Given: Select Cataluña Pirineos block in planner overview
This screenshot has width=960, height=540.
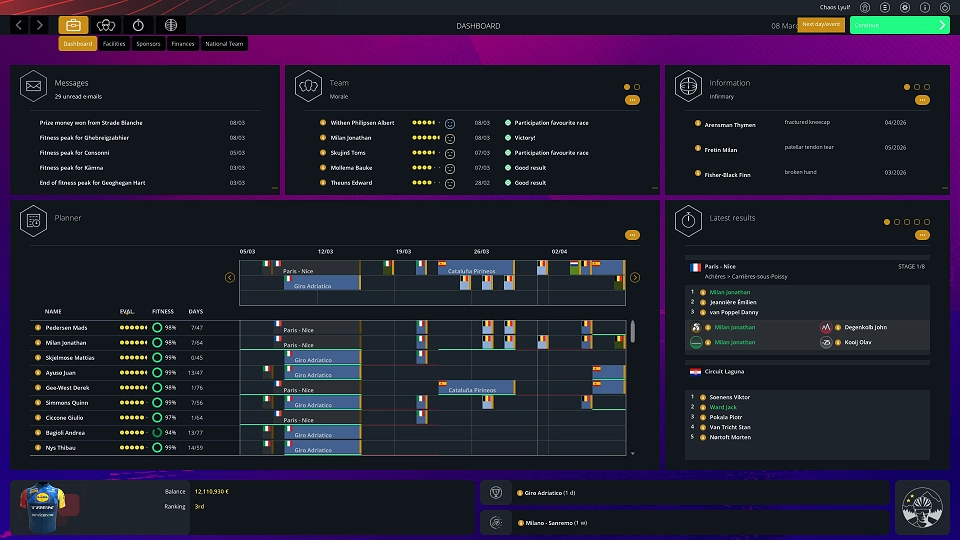Looking at the screenshot, I should (476, 268).
